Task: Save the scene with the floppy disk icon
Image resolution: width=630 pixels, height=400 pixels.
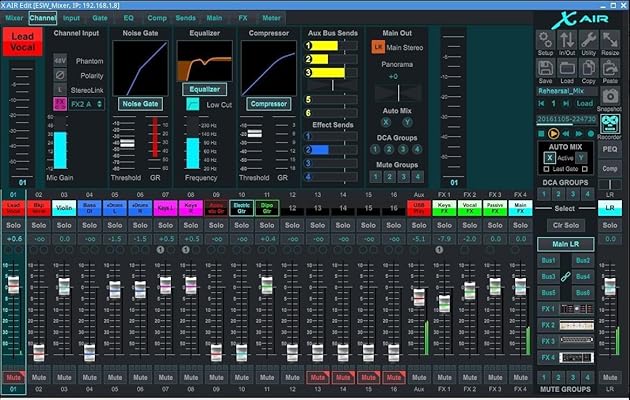Action: coord(545,68)
